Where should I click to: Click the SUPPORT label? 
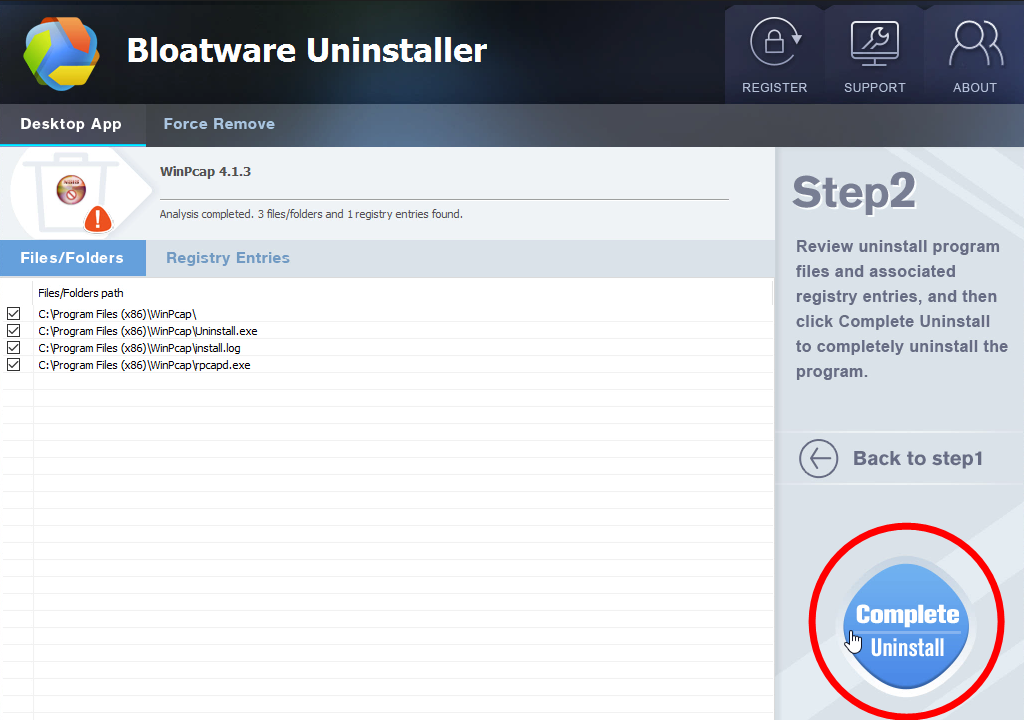(x=874, y=88)
